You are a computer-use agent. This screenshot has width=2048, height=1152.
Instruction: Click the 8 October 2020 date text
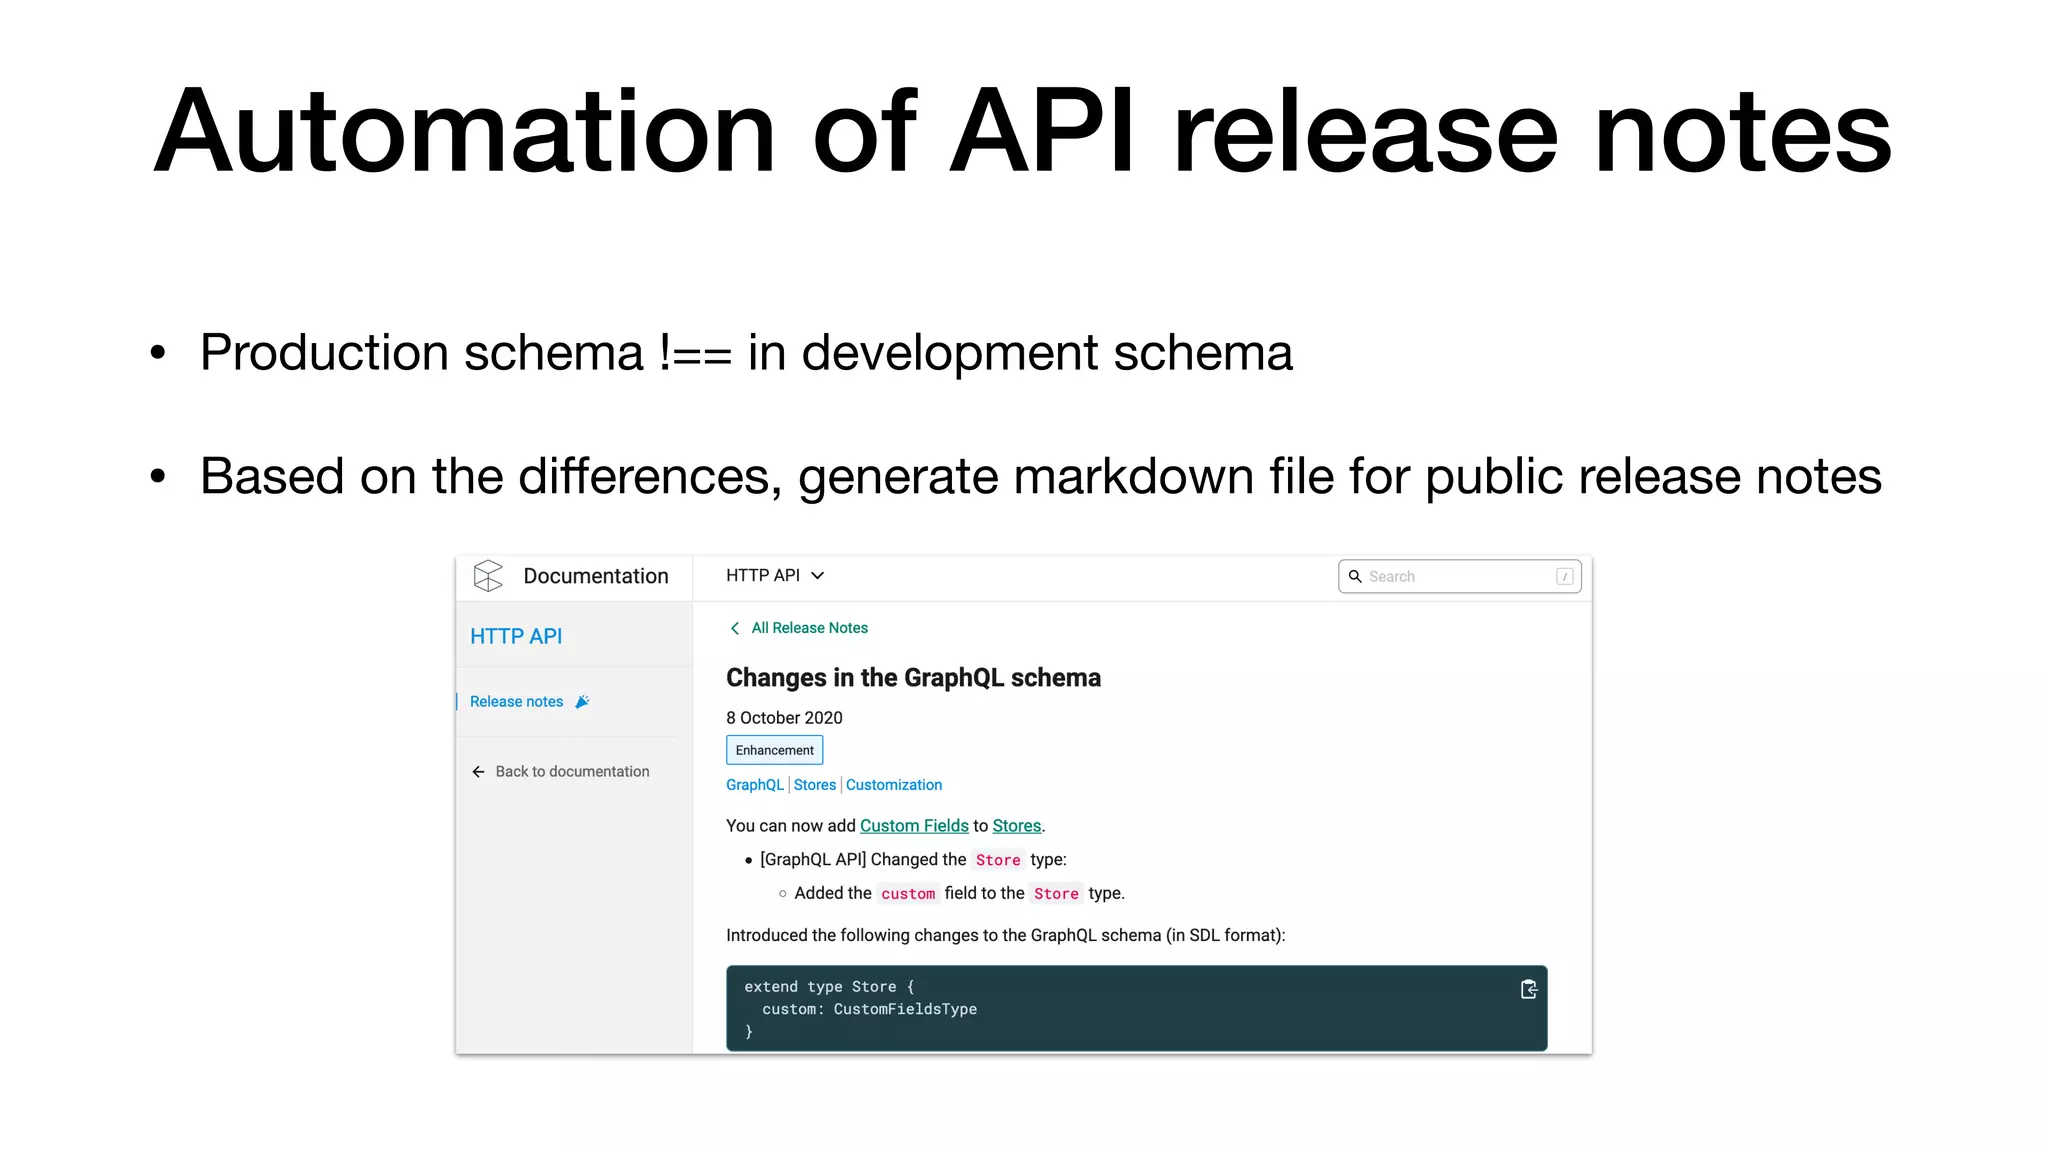coord(784,718)
